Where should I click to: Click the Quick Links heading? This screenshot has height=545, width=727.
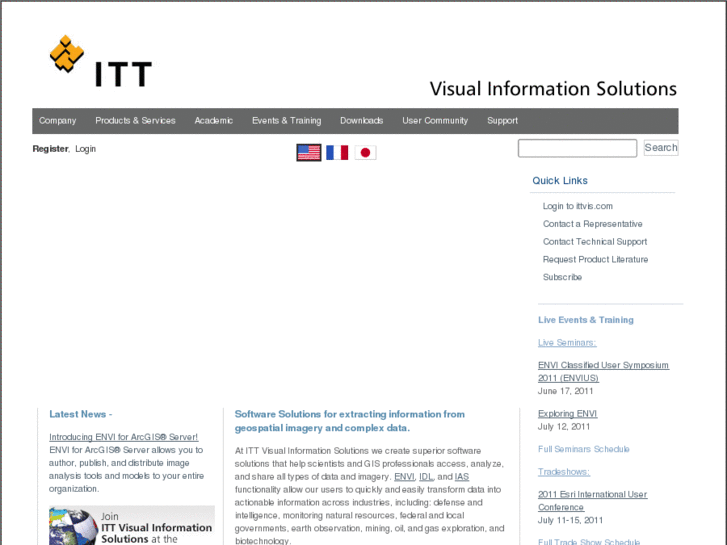coord(560,181)
